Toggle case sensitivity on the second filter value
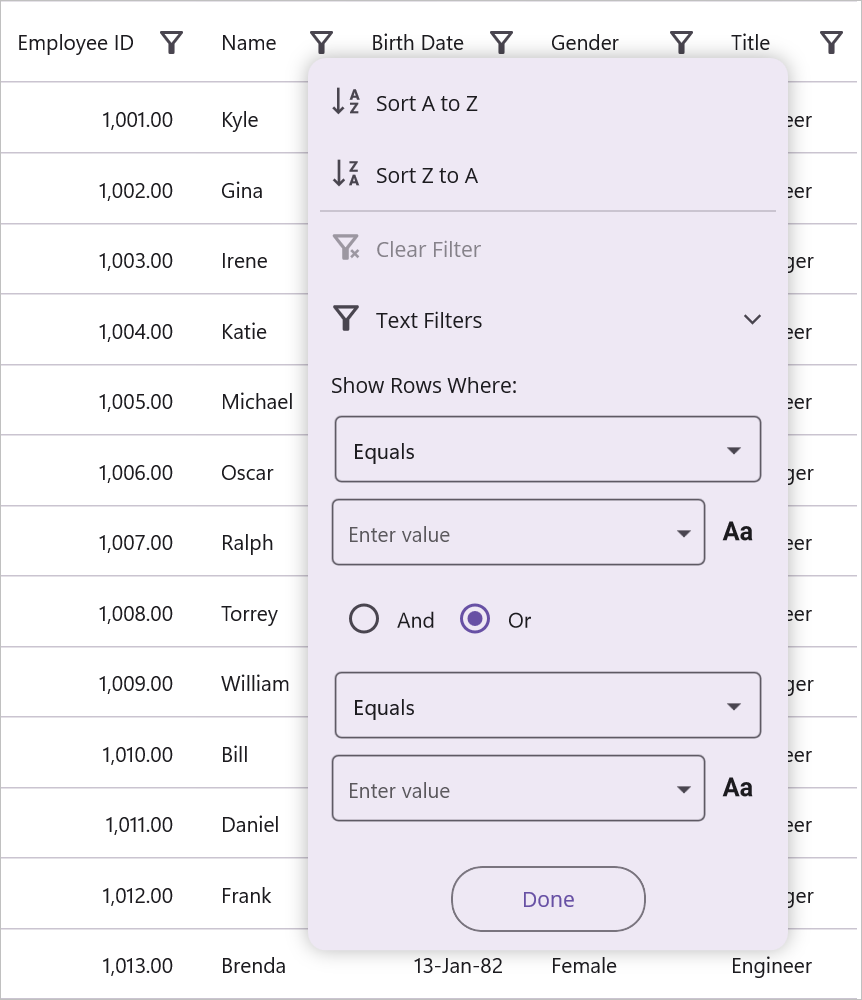The image size is (862, 1000). click(x=737, y=787)
